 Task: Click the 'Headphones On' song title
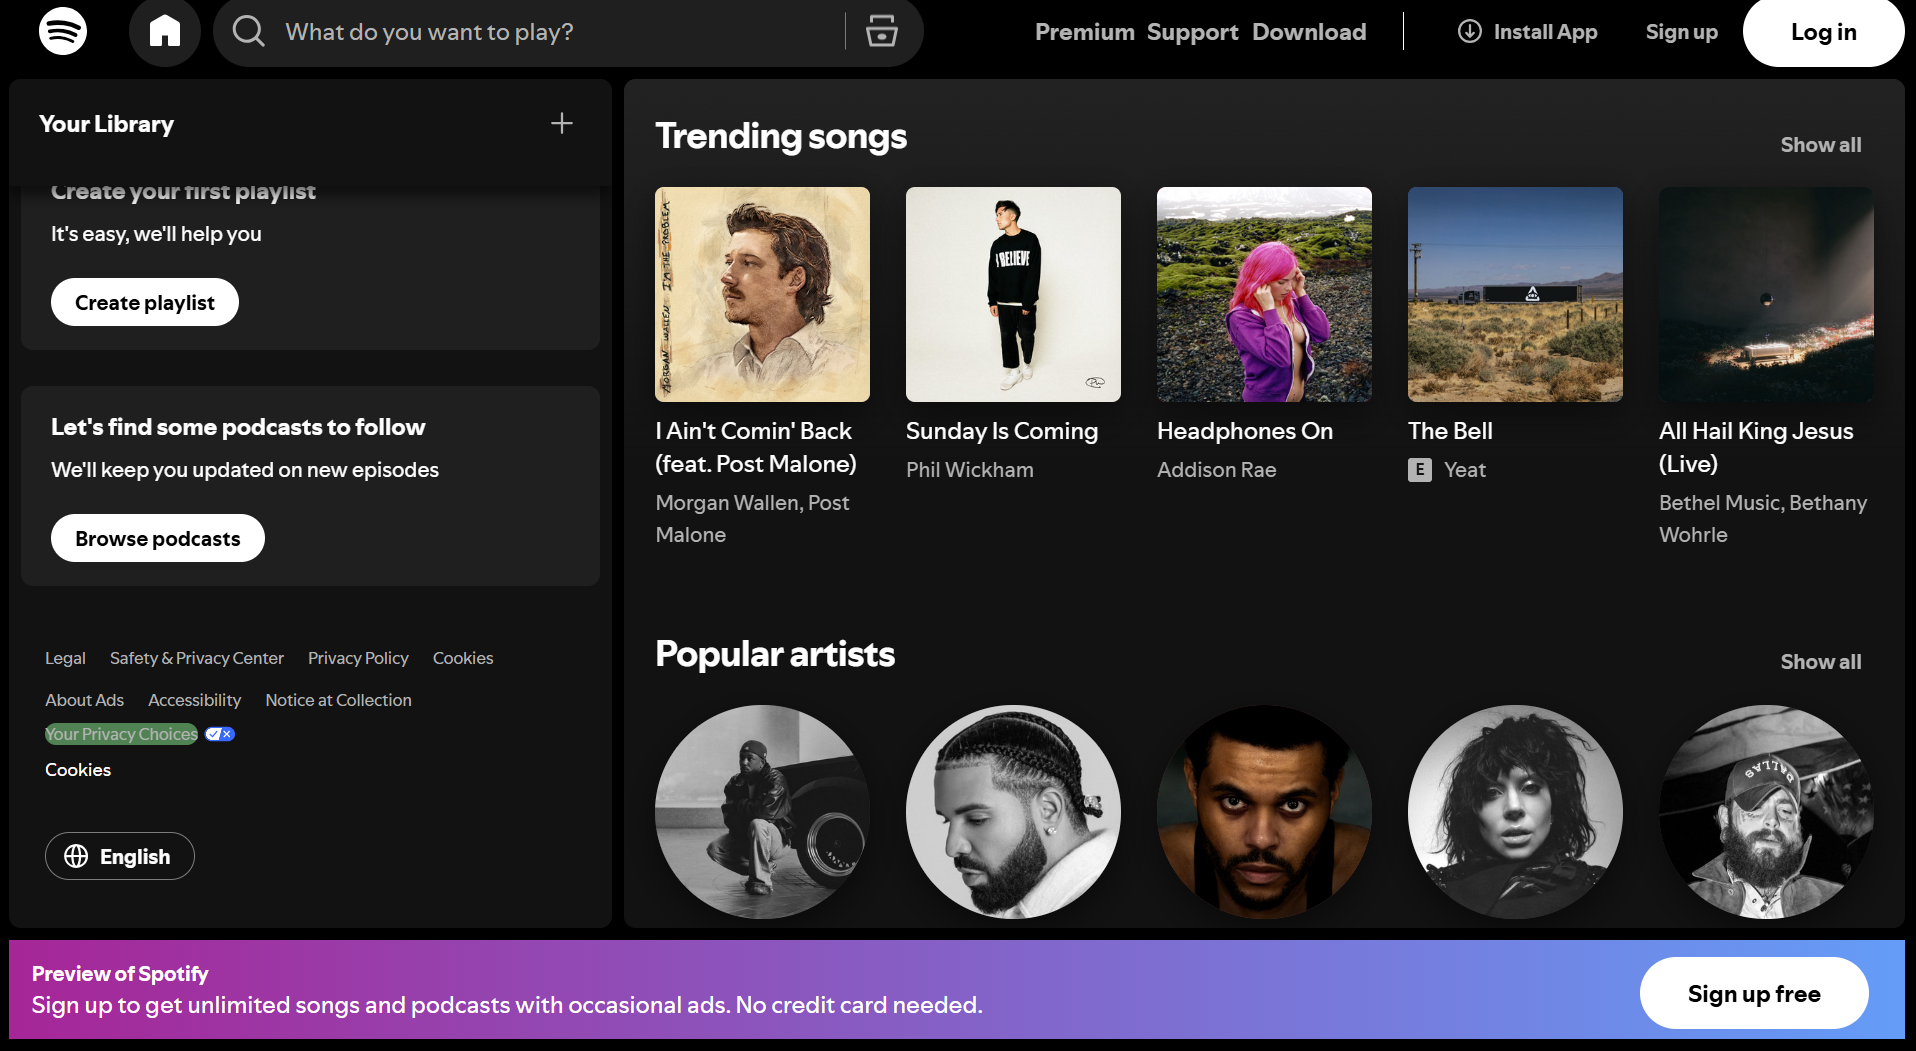[x=1245, y=431]
